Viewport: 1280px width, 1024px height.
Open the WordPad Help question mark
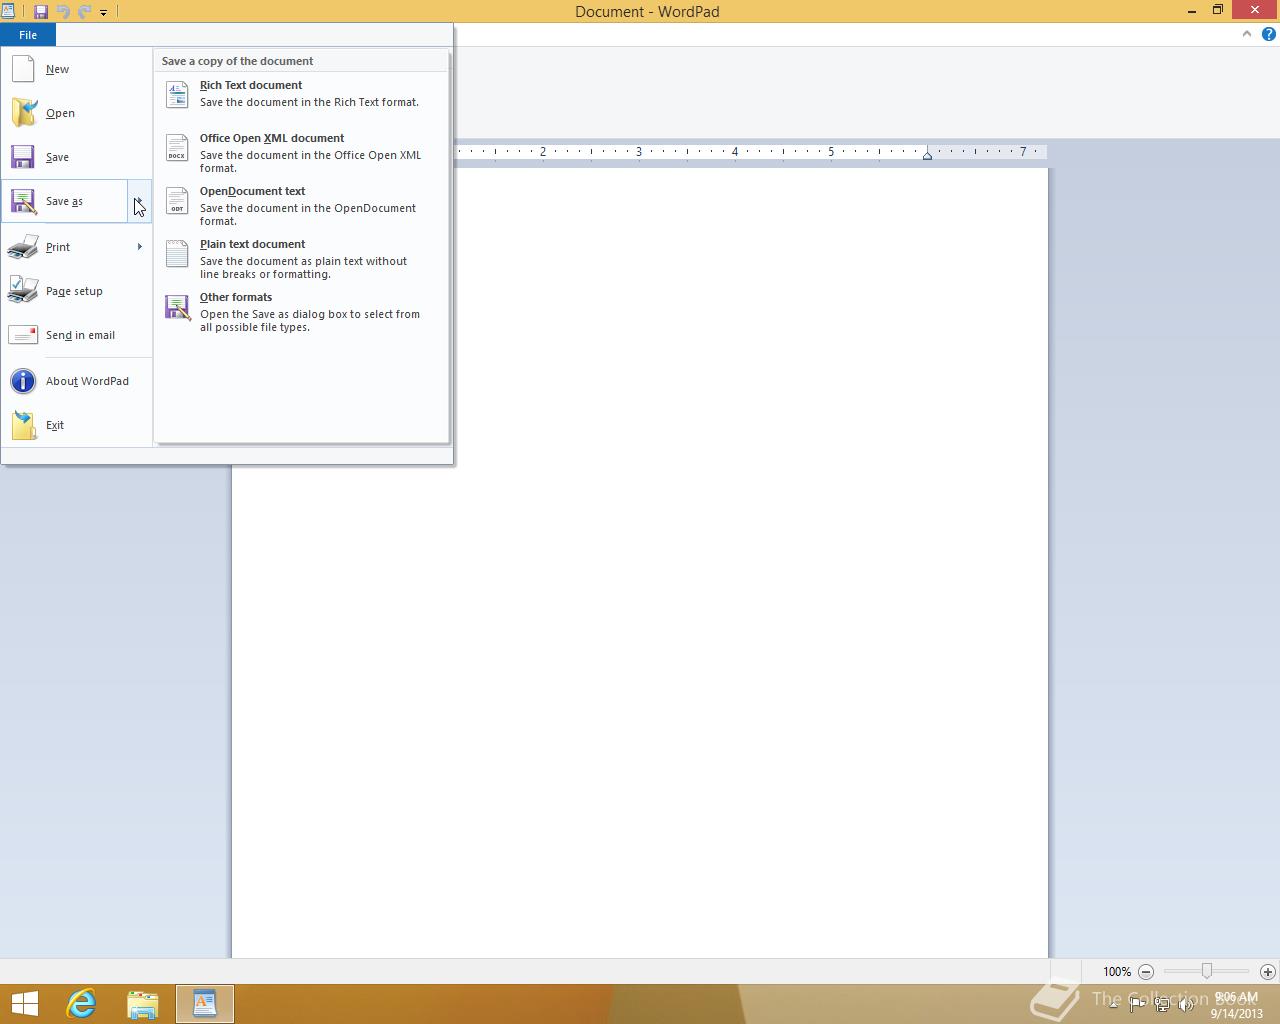1268,34
